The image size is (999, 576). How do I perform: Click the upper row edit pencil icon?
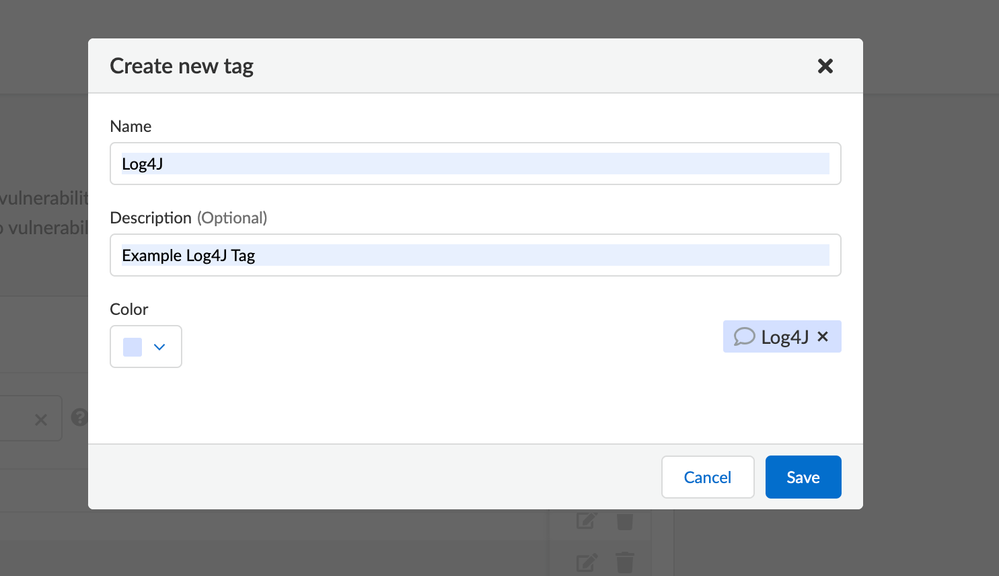(586, 521)
